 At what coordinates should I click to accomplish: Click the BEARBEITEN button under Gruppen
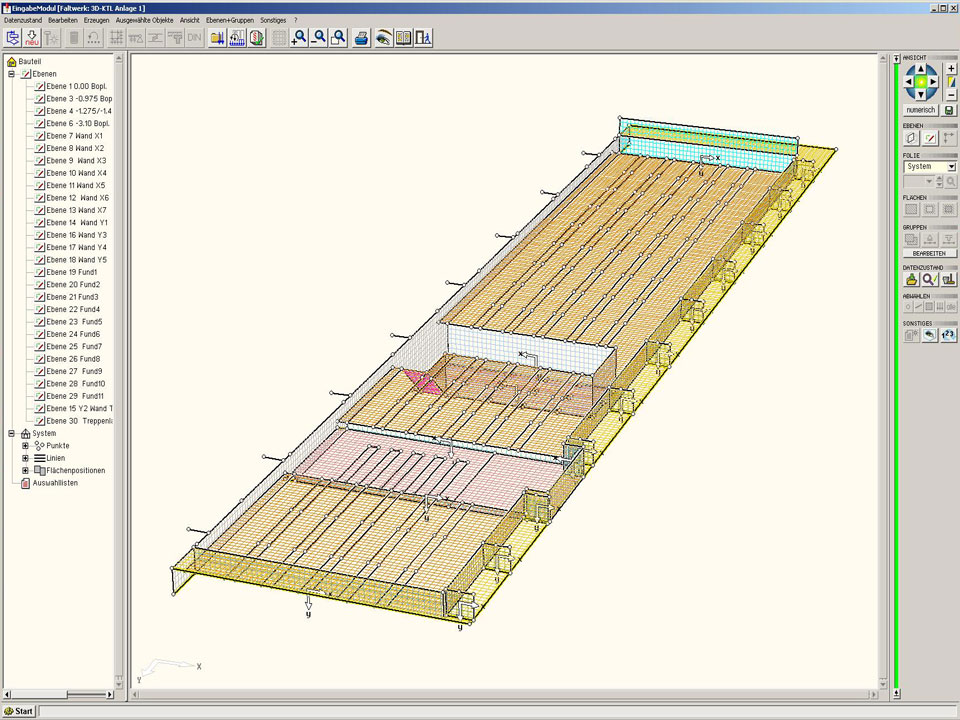[929, 254]
